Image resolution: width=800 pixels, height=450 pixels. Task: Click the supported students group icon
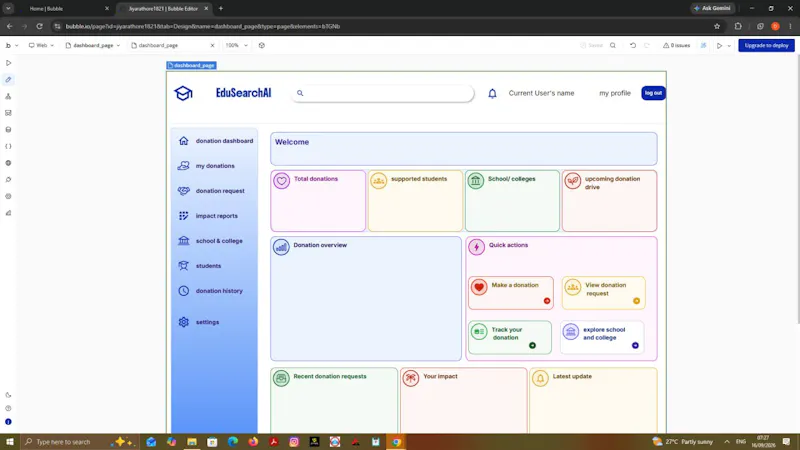click(x=379, y=181)
